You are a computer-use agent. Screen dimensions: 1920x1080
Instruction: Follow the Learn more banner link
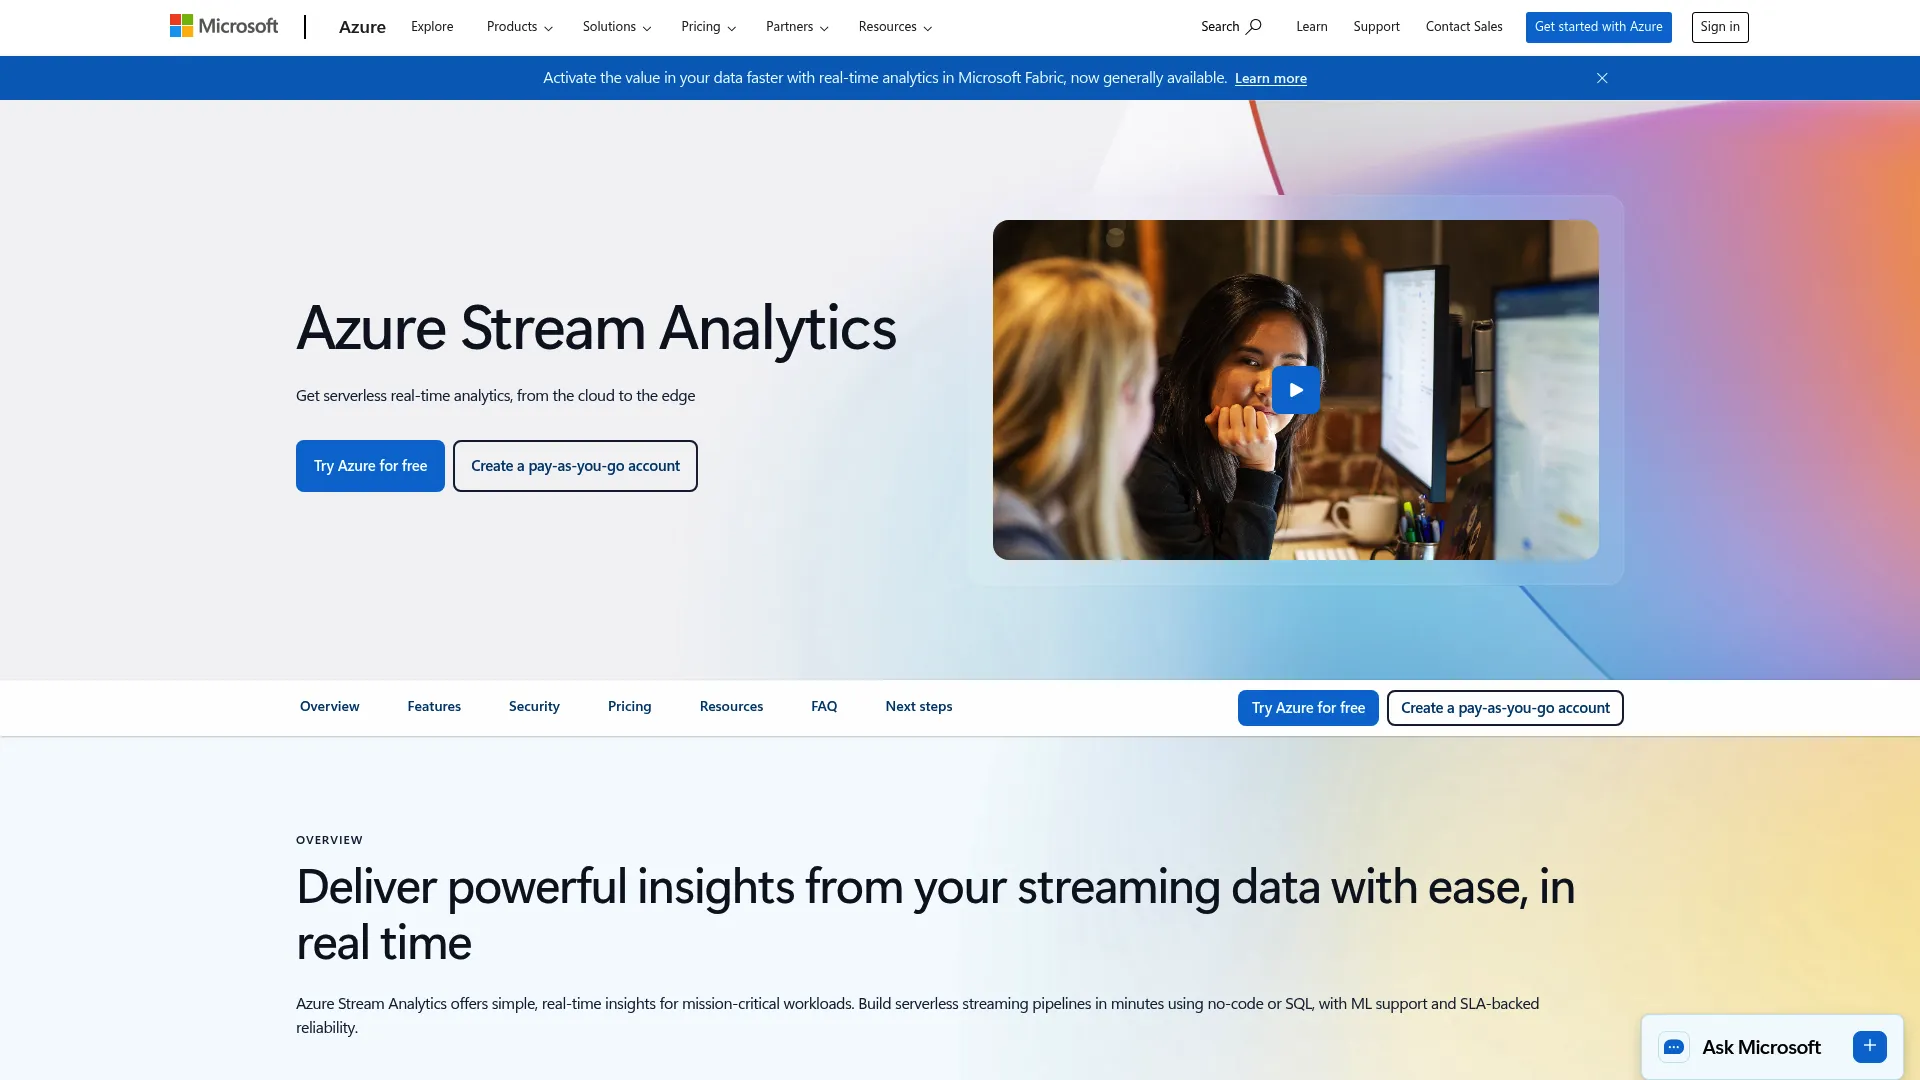1270,78
